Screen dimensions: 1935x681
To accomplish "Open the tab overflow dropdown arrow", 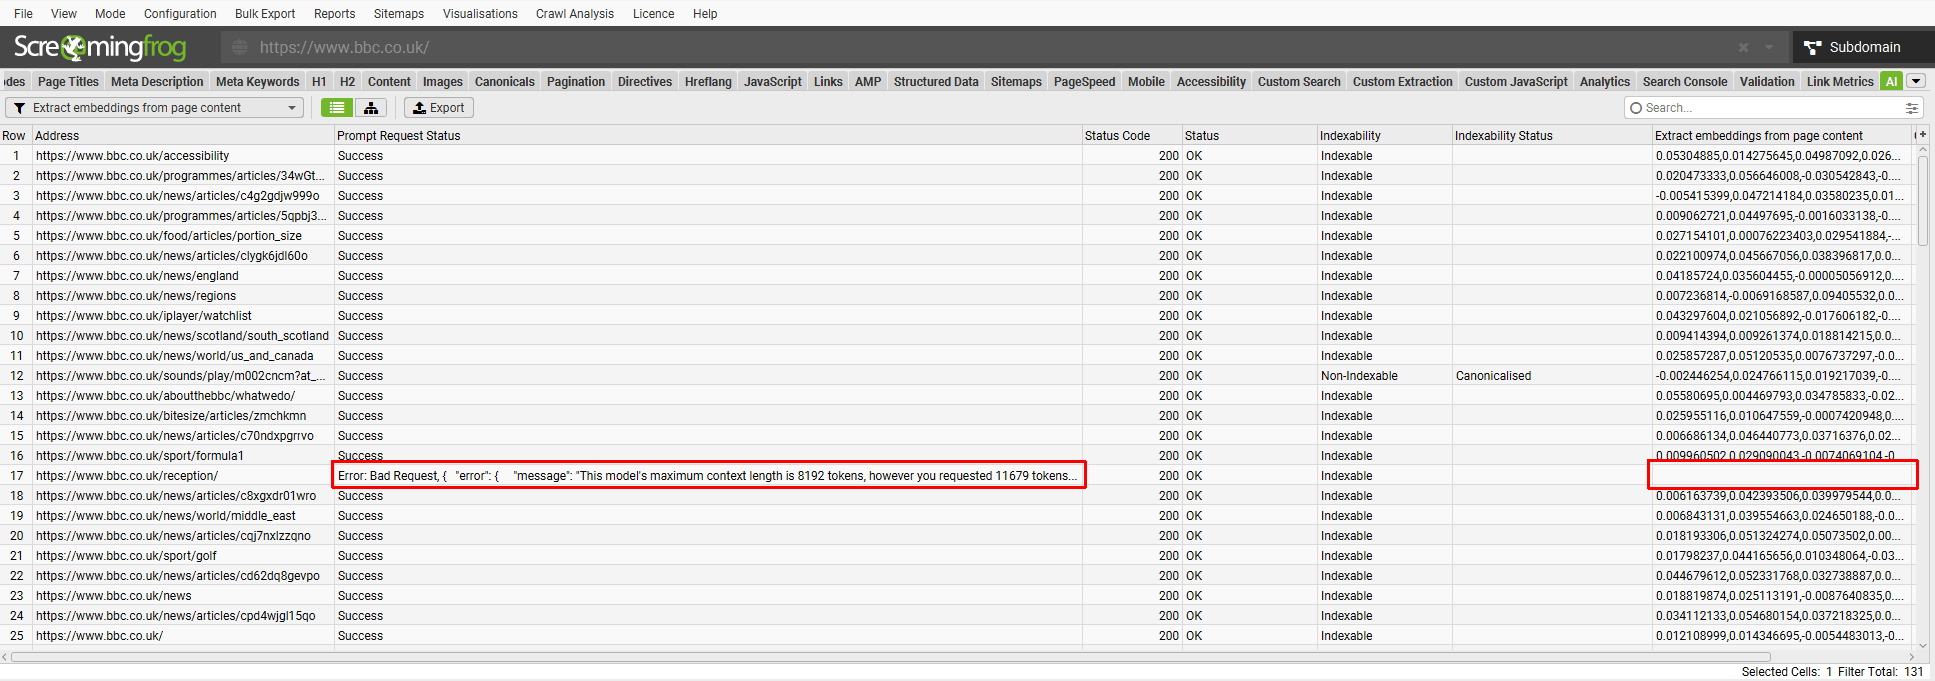I will coord(1916,82).
